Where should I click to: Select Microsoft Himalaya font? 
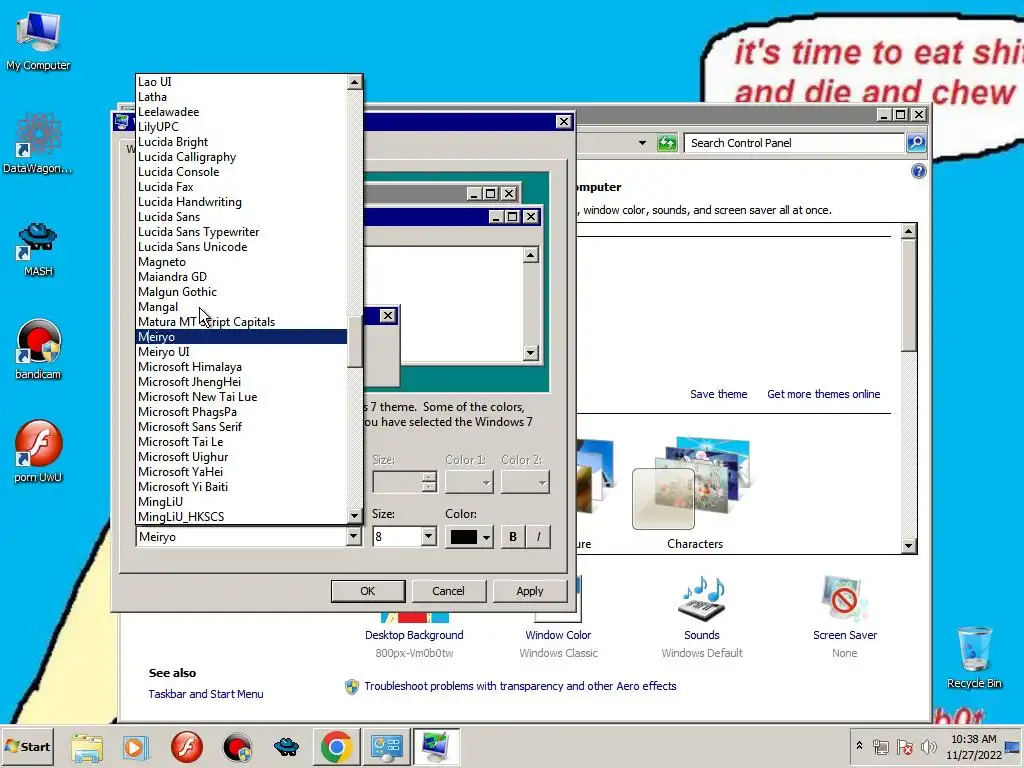(241, 367)
